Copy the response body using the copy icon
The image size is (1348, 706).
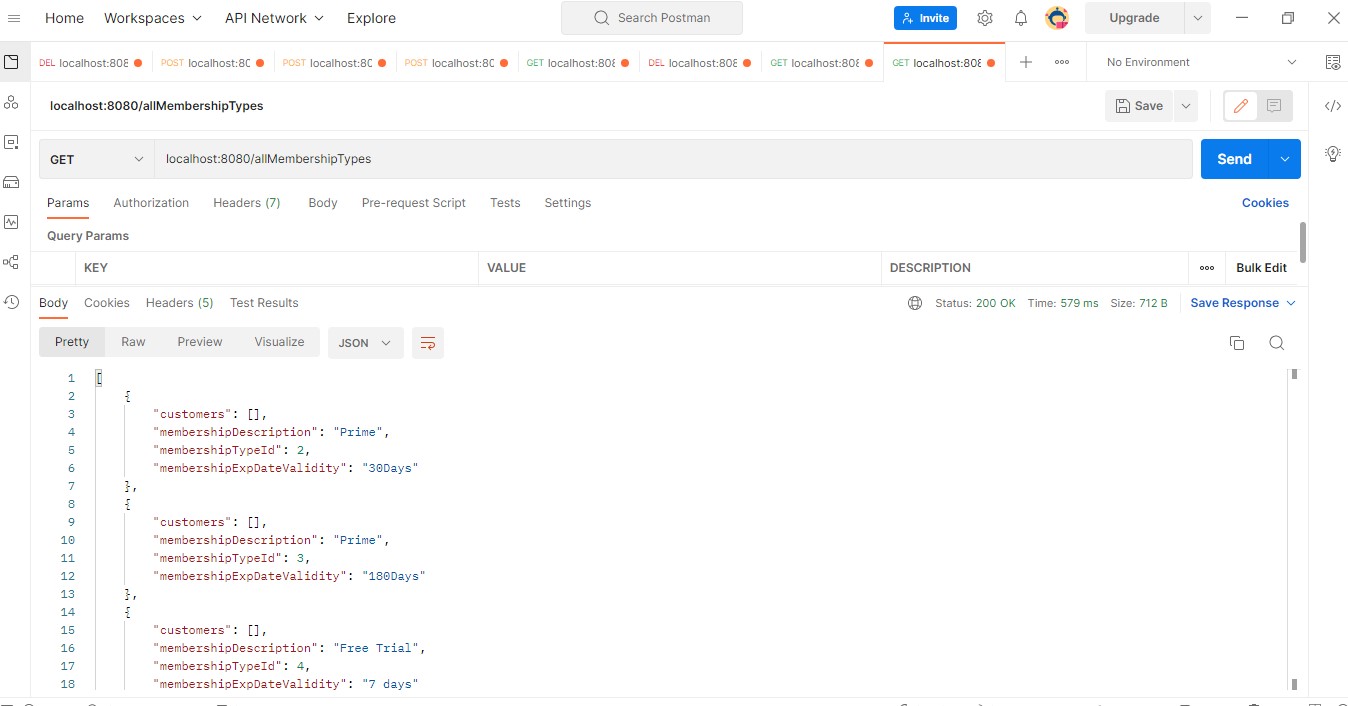[1237, 342]
